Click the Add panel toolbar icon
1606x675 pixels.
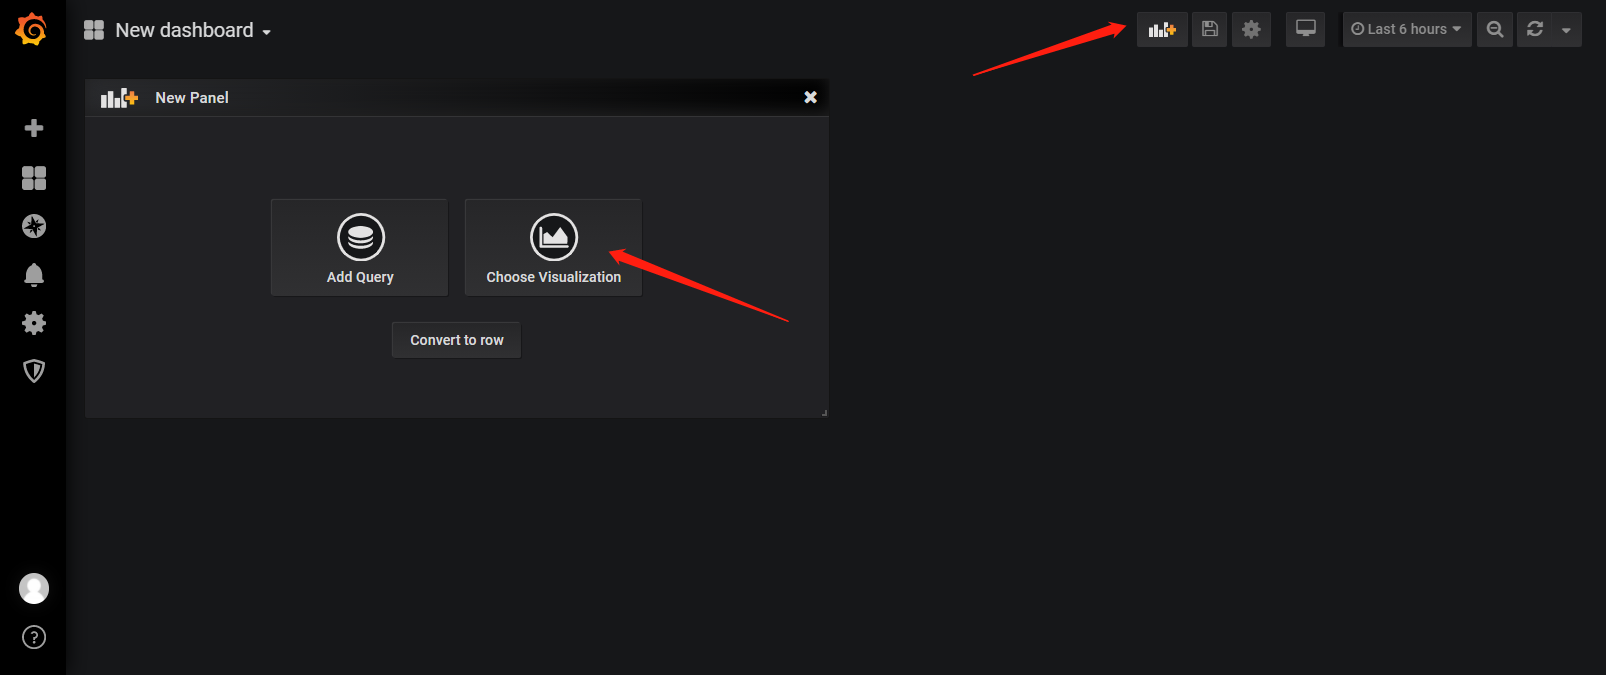pyautogui.click(x=1162, y=30)
